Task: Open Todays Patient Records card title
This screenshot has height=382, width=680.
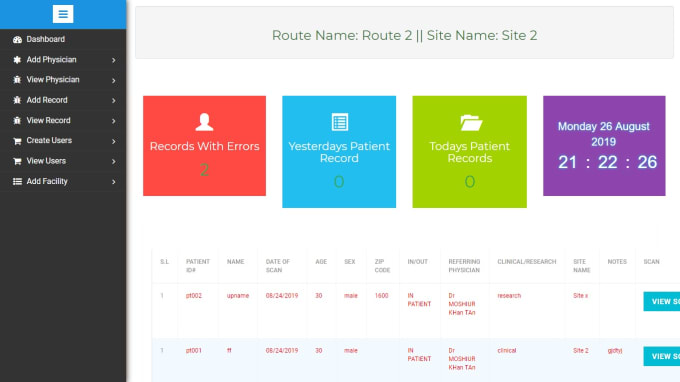Action: (x=470, y=152)
